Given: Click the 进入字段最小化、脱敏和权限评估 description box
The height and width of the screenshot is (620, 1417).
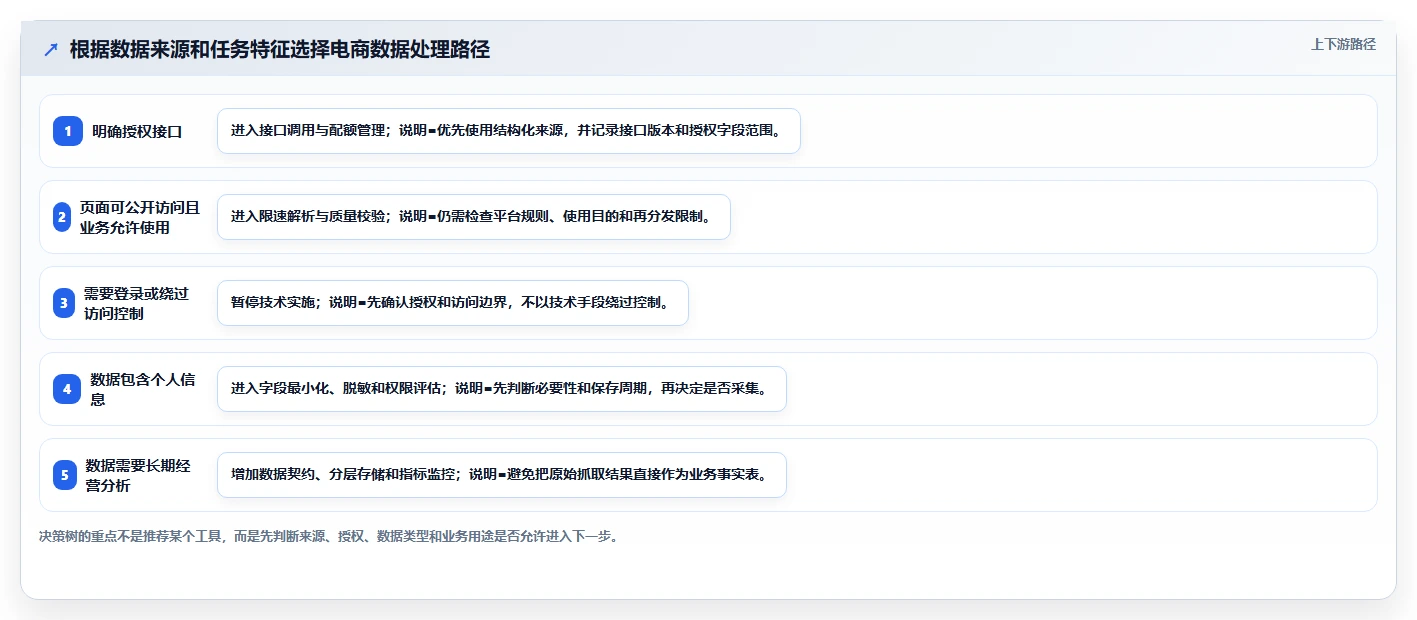Looking at the screenshot, I should [502, 389].
